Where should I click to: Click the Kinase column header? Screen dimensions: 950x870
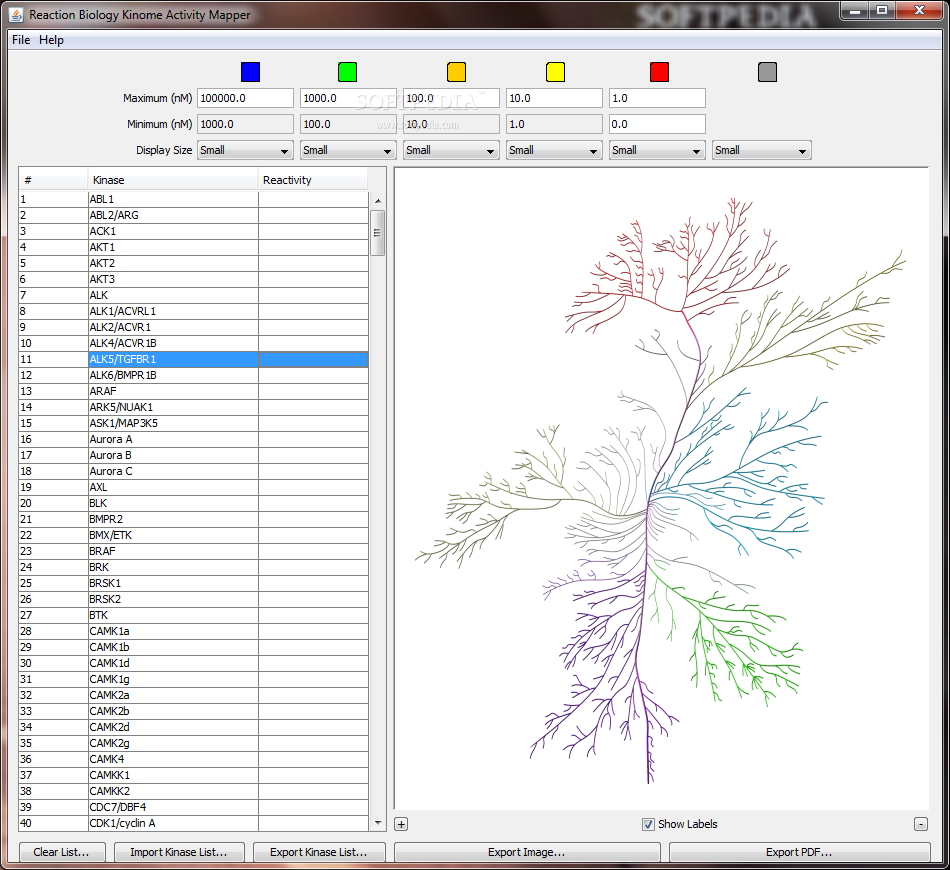(173, 180)
